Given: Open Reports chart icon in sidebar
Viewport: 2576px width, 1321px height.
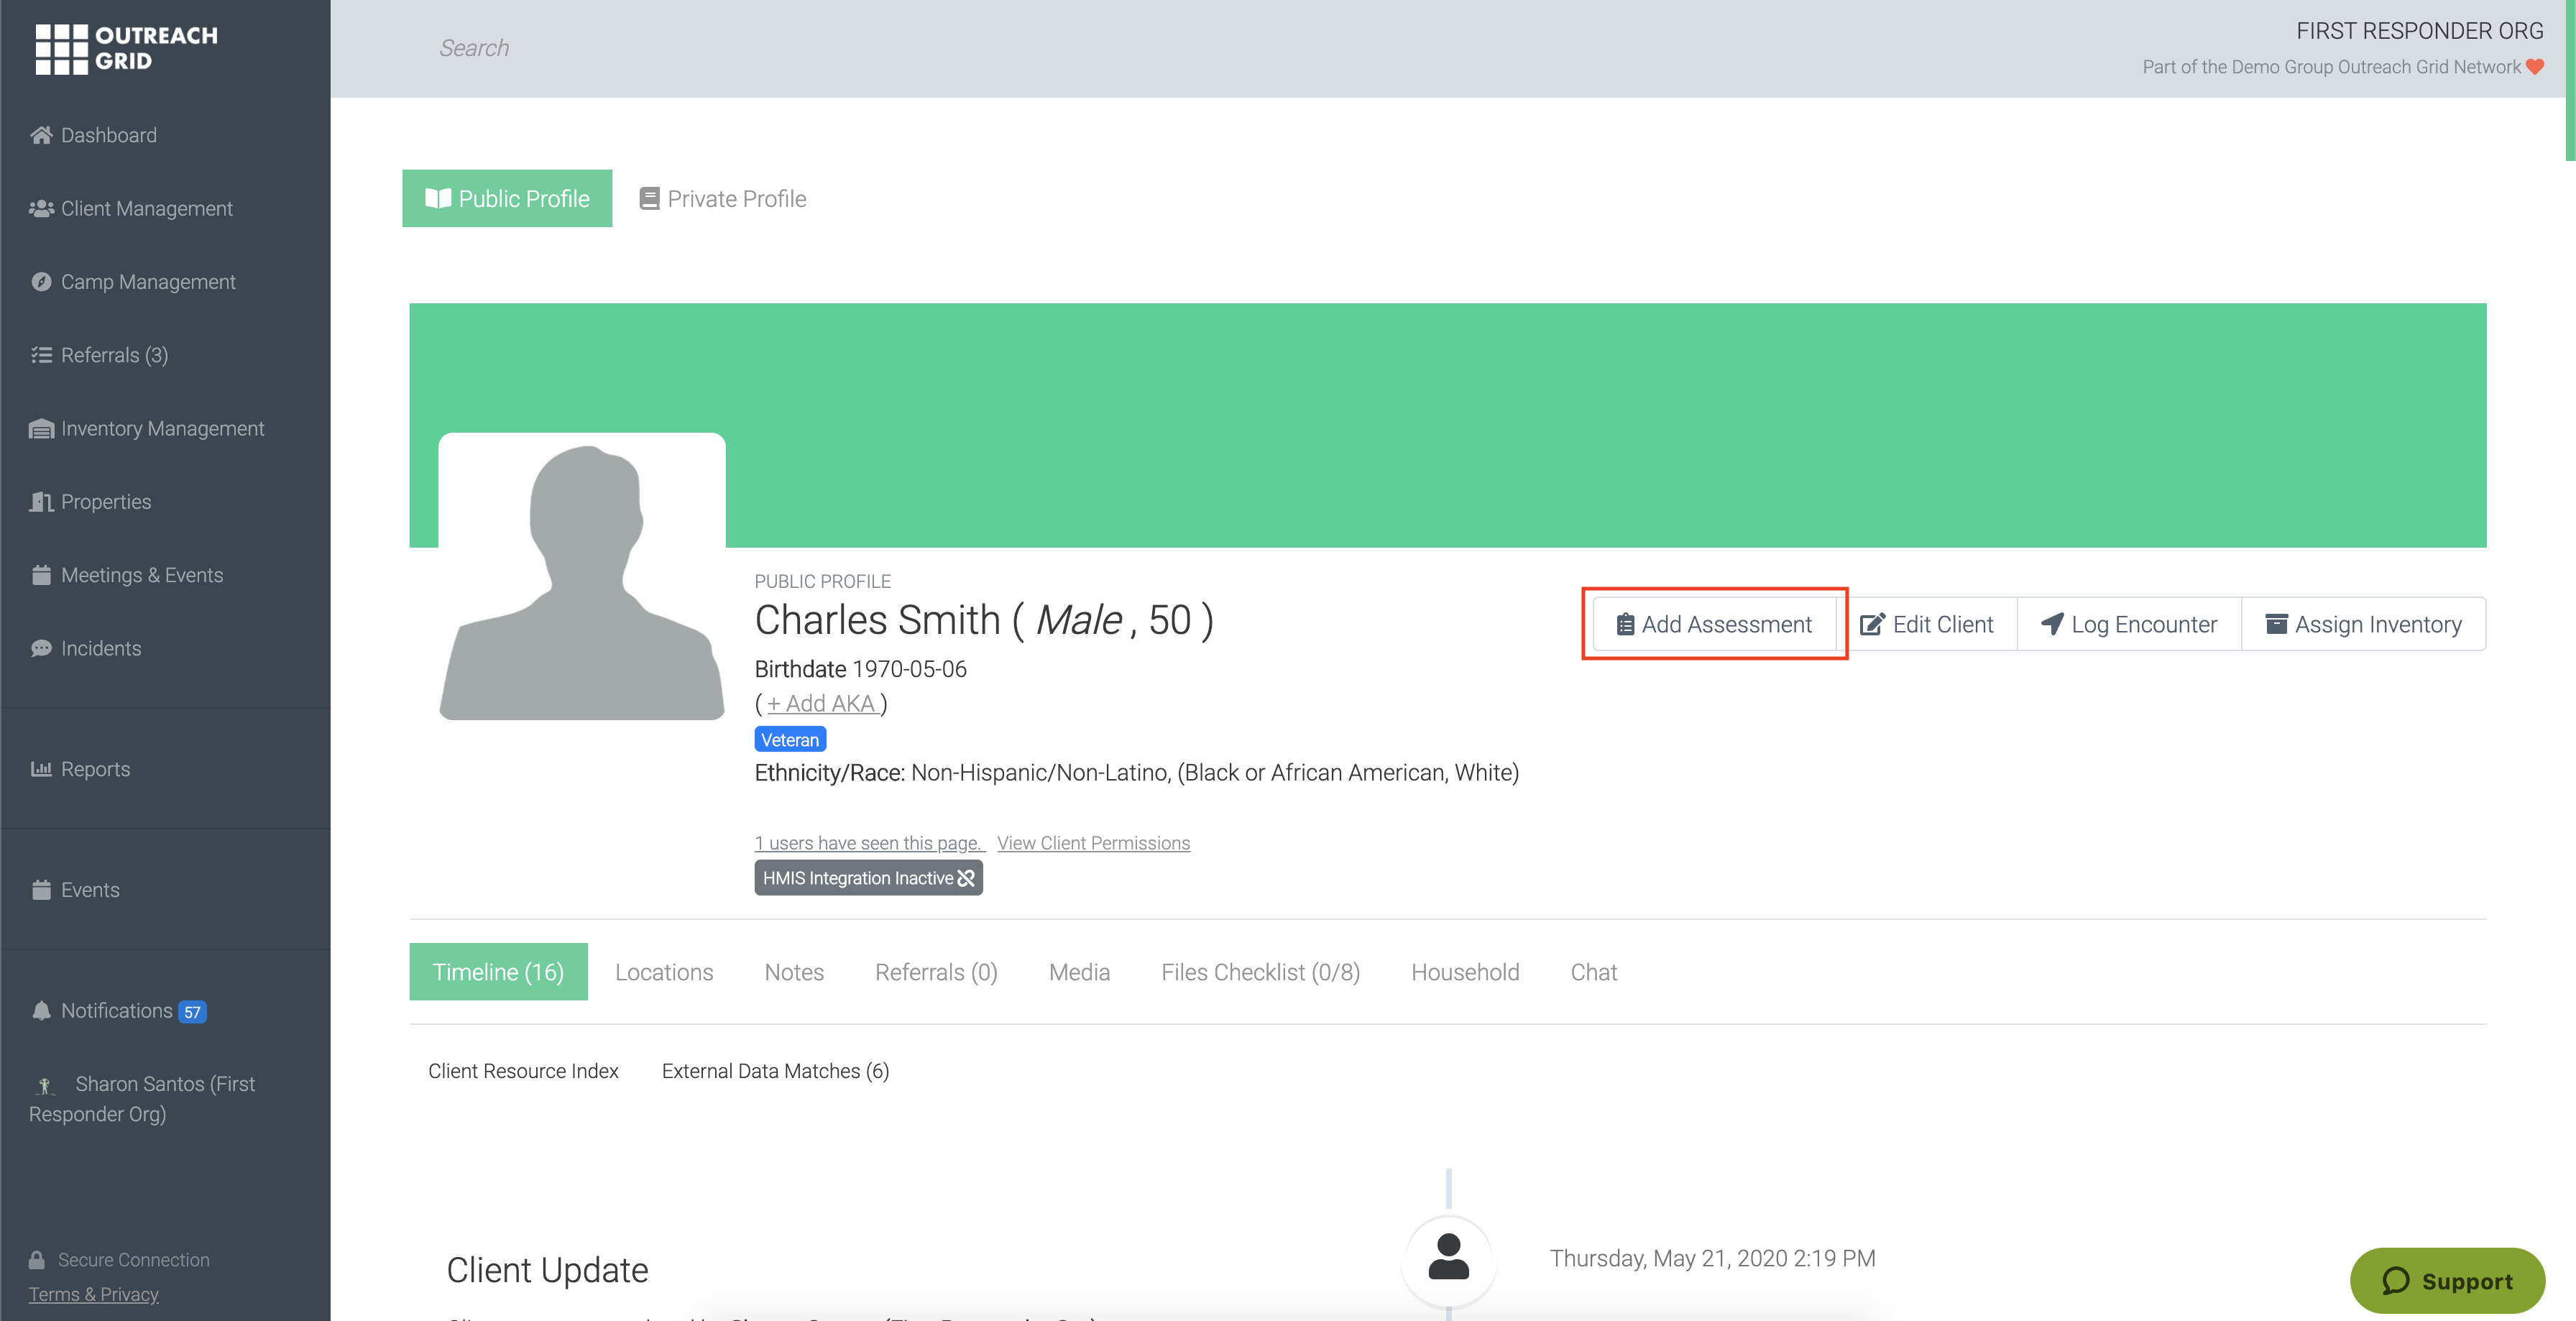Looking at the screenshot, I should coord(41,769).
